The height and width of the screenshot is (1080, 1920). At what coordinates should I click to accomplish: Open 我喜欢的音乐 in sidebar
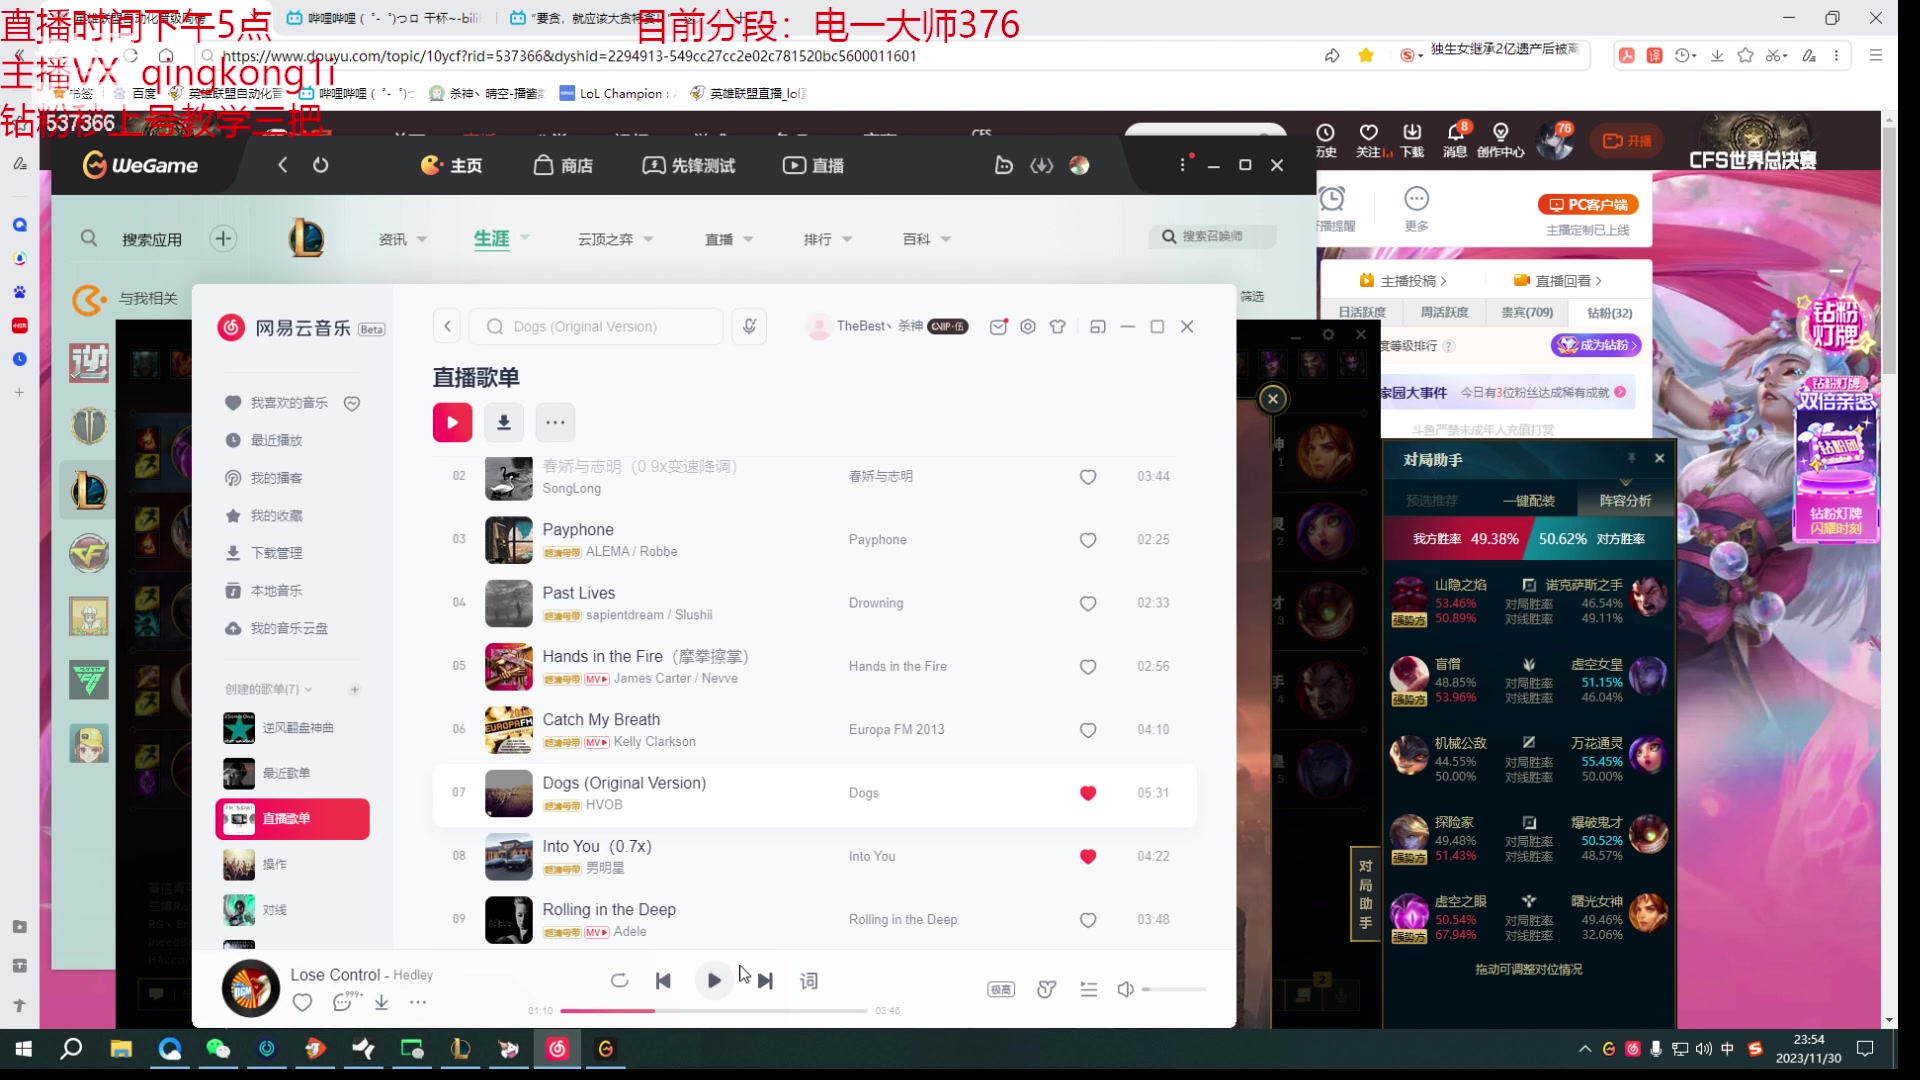pyautogui.click(x=289, y=403)
